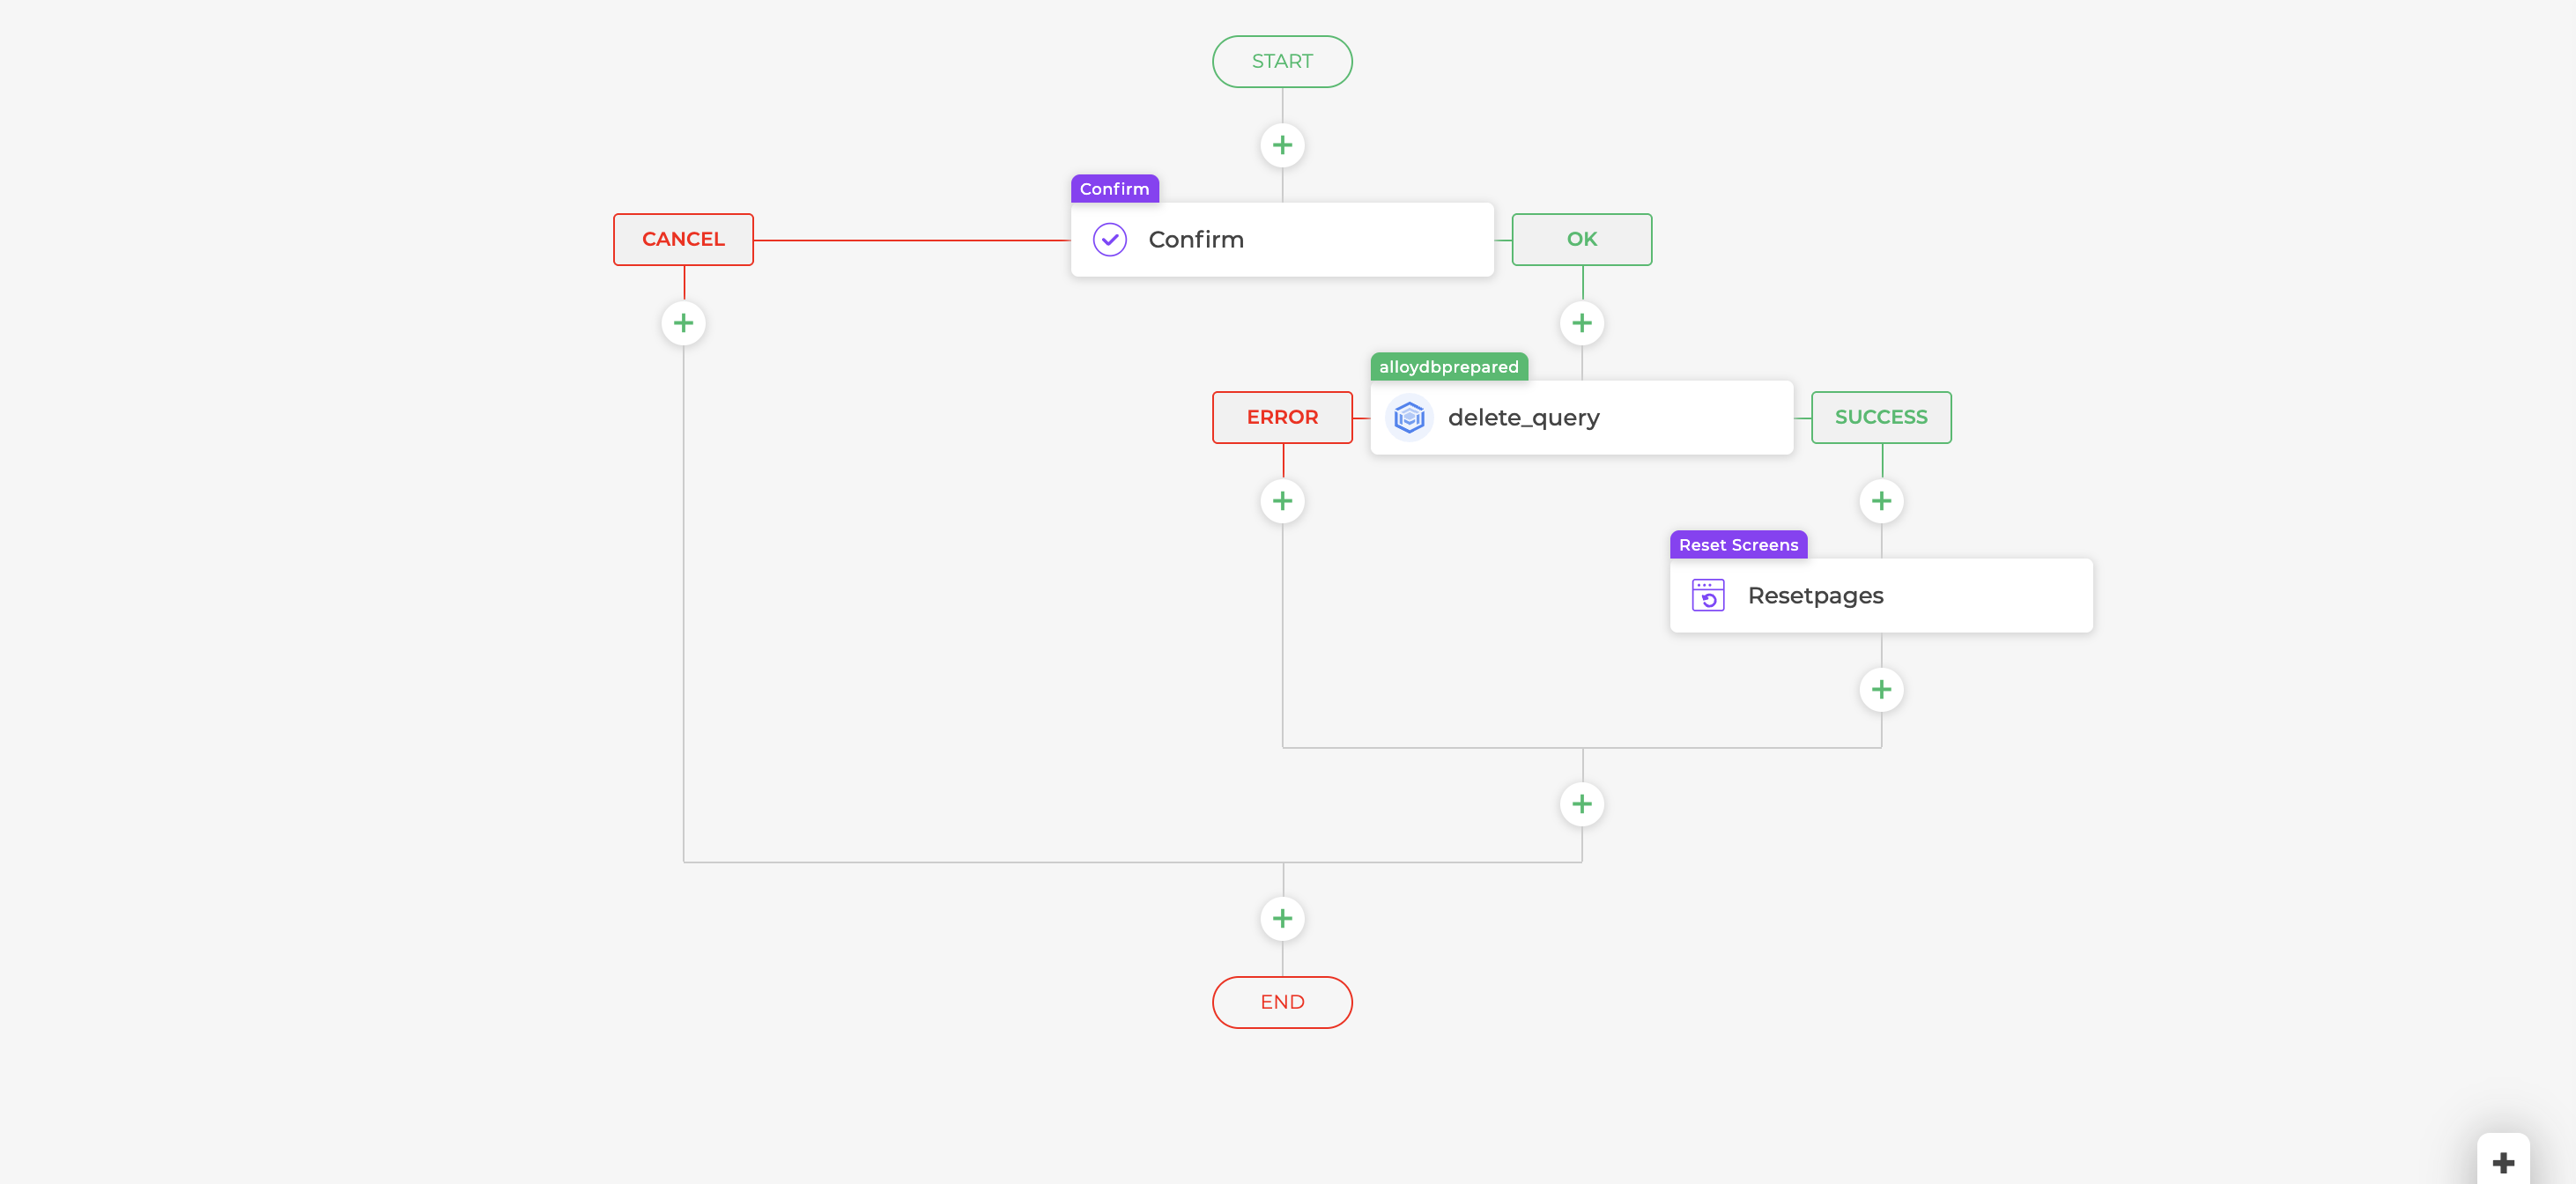Click the AlloyDB icon on delete_query
The image size is (2576, 1184).
(1408, 417)
